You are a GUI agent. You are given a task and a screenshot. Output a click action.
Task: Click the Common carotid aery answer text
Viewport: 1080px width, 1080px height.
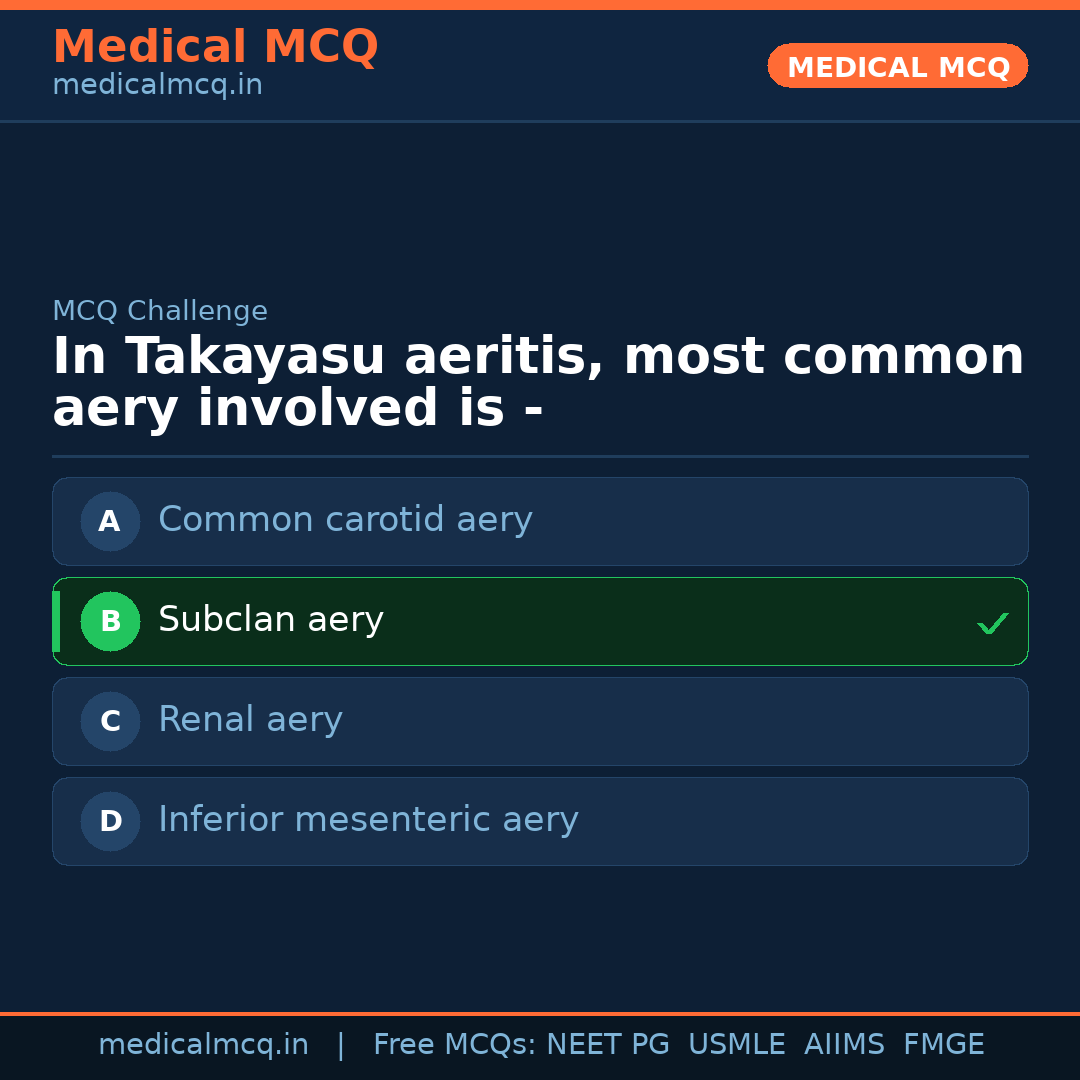click(x=345, y=520)
